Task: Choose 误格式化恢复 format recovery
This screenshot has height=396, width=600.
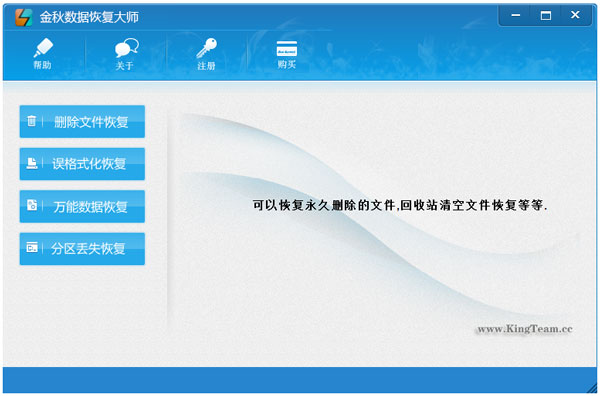Action: [82, 164]
